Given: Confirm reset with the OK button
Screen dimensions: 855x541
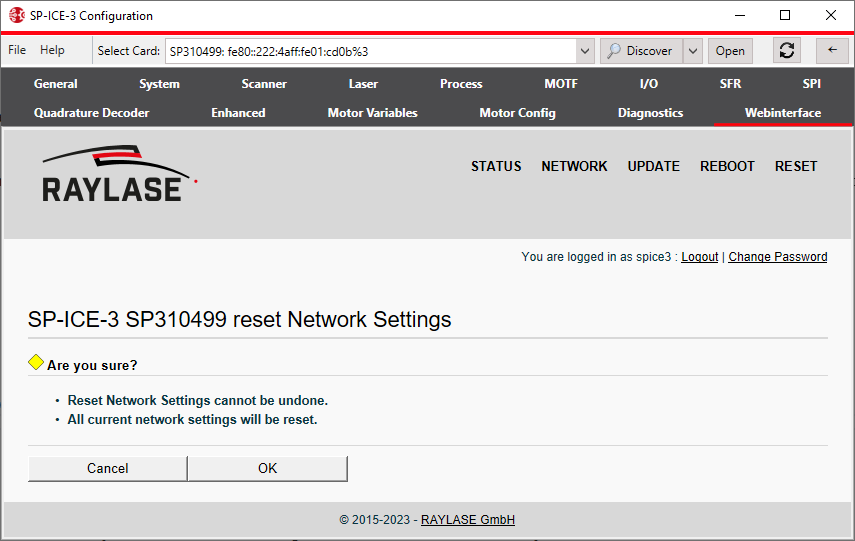Looking at the screenshot, I should click(267, 468).
